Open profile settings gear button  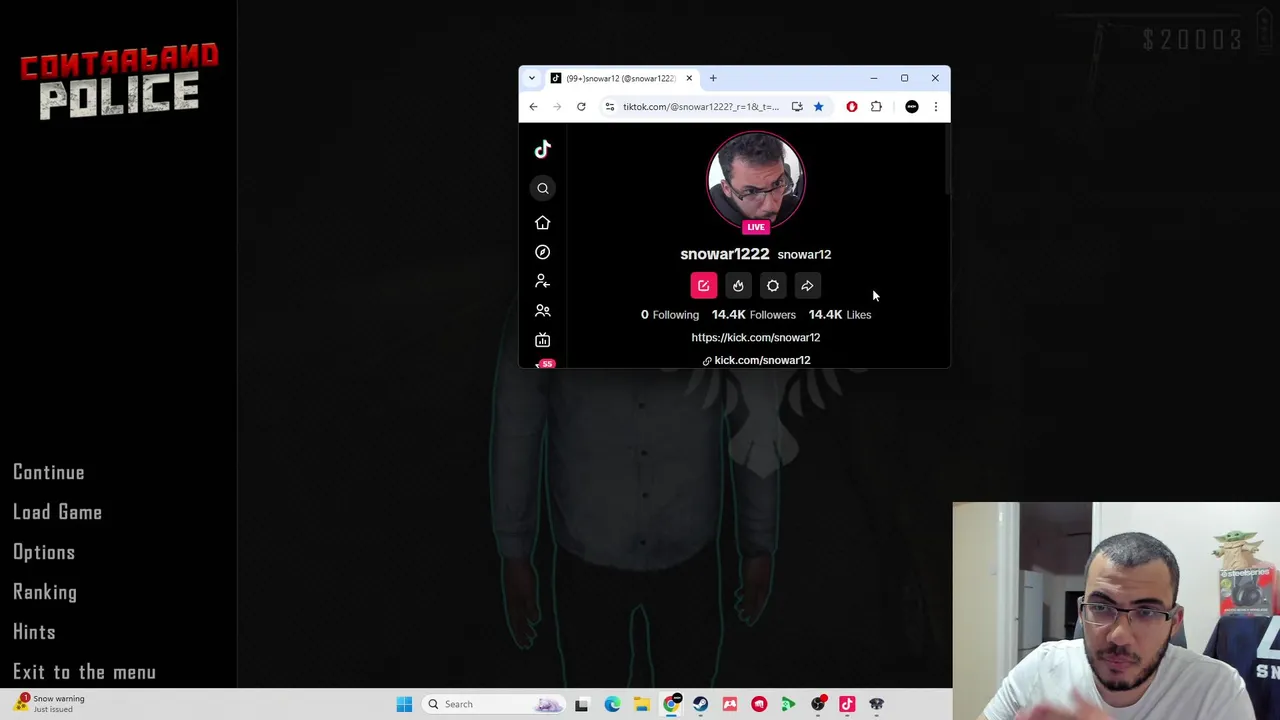[x=773, y=286]
